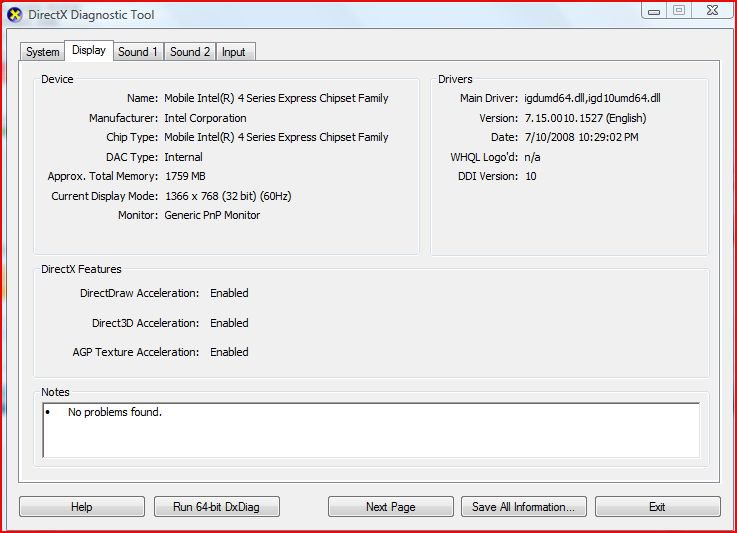This screenshot has height=533, width=737.
Task: Click the Main Driver label
Action: [x=489, y=98]
